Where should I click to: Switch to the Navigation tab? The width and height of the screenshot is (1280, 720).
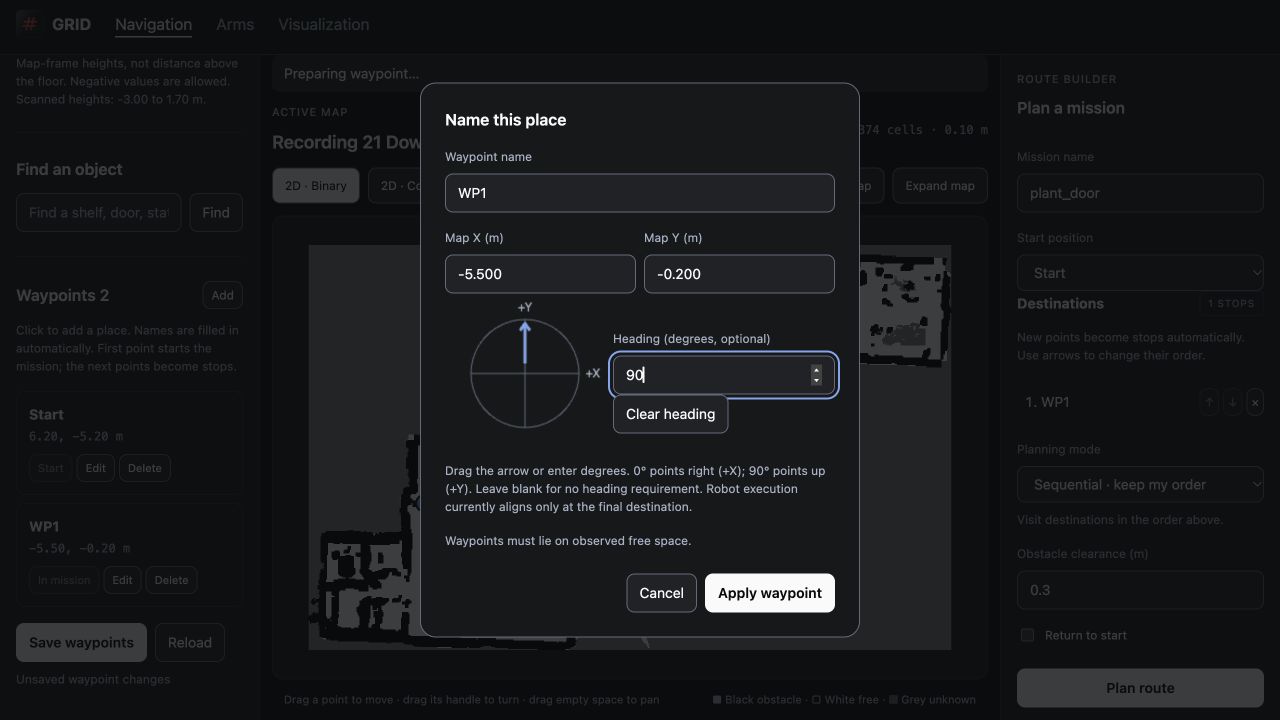coord(153,24)
